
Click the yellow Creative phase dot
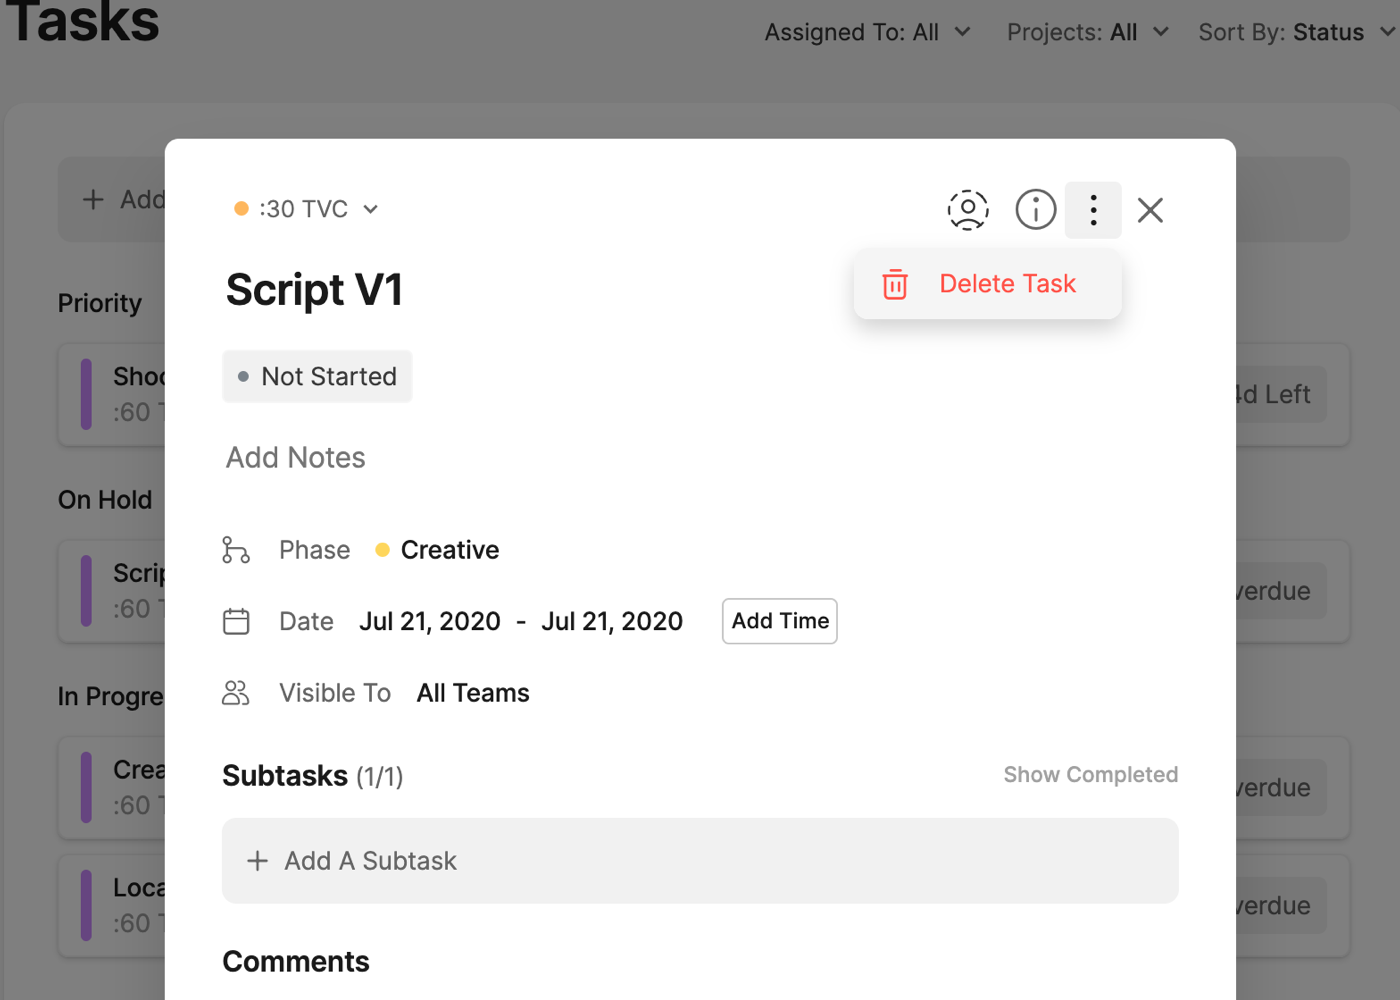[382, 550]
